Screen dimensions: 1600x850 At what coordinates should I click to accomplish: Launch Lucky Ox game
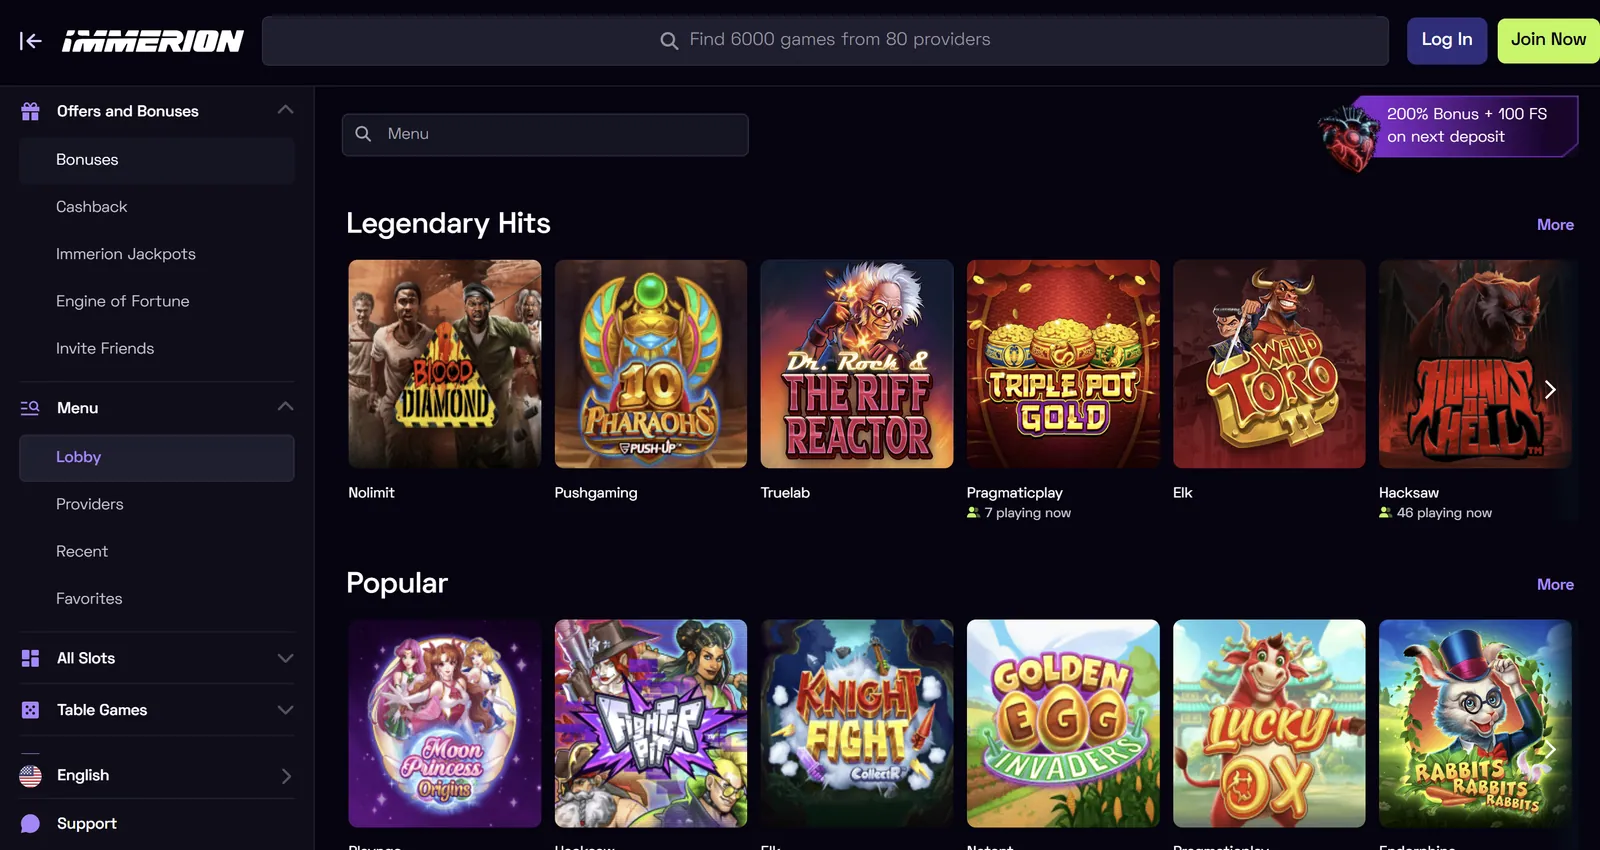[1269, 724]
